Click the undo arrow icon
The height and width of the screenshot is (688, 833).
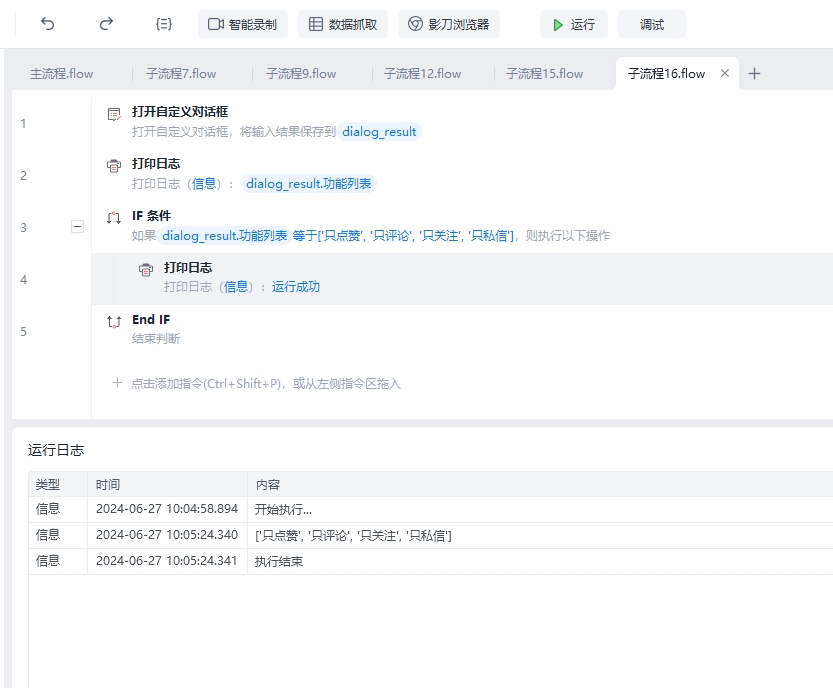47,24
